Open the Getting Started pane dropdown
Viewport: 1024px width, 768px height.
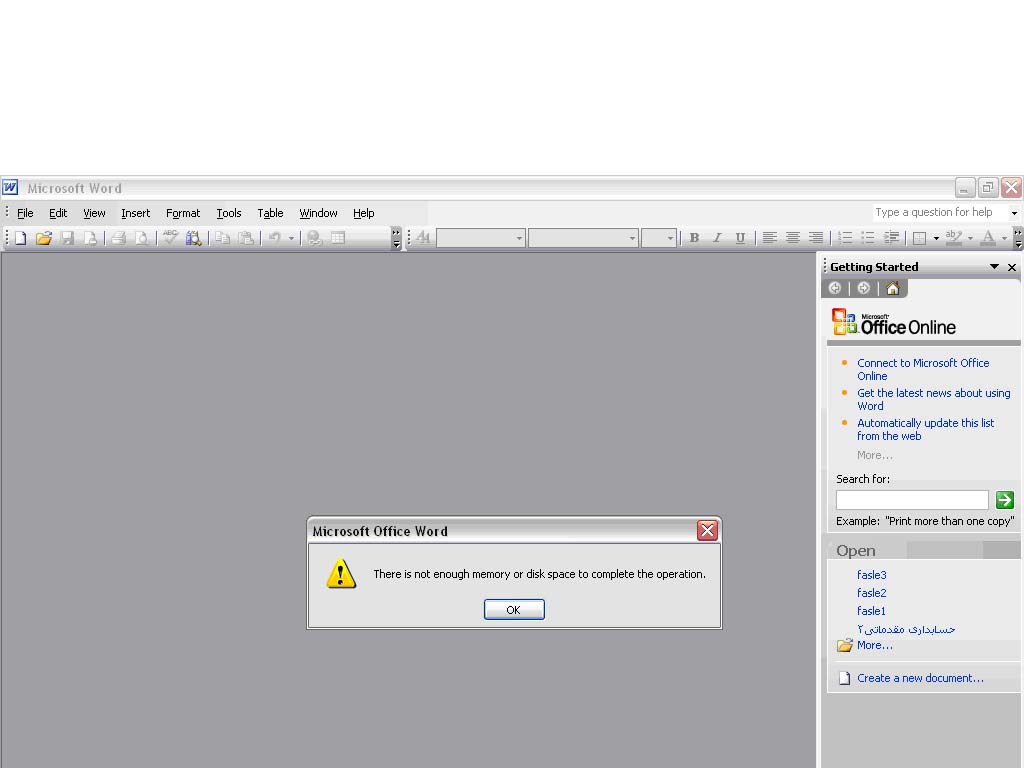pos(994,266)
